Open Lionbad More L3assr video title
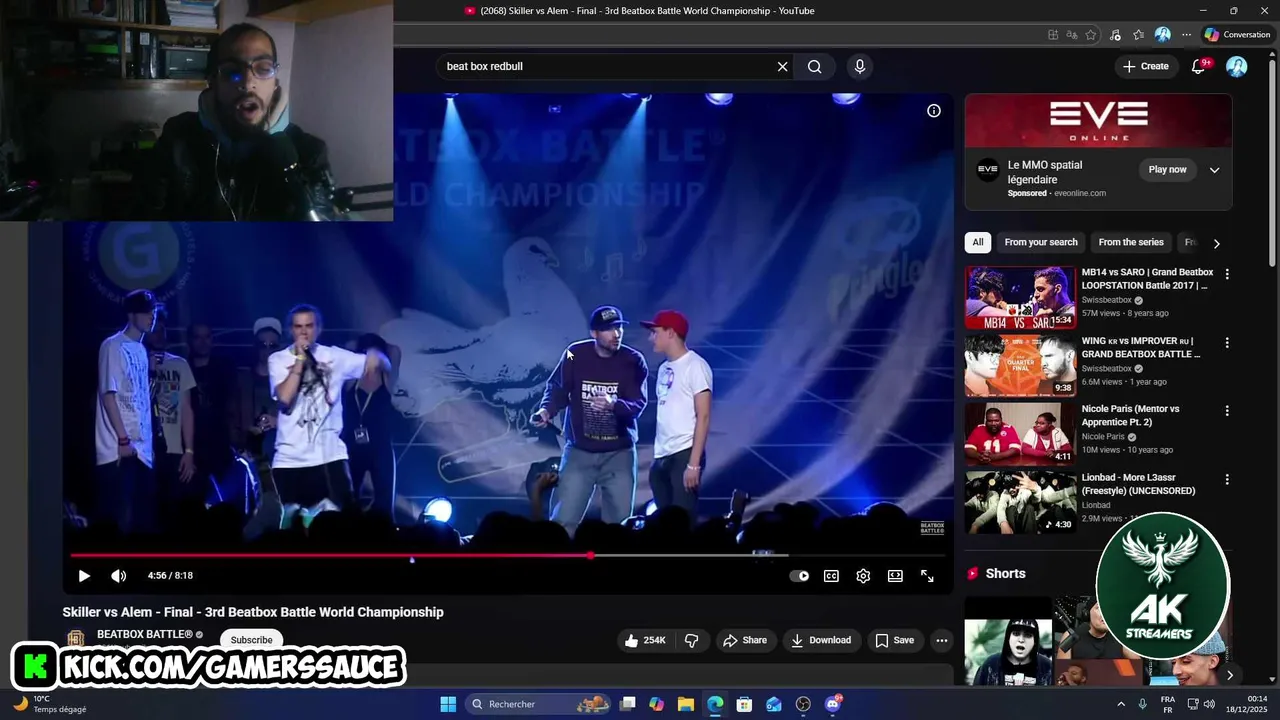The width and height of the screenshot is (1280, 720). click(1138, 484)
